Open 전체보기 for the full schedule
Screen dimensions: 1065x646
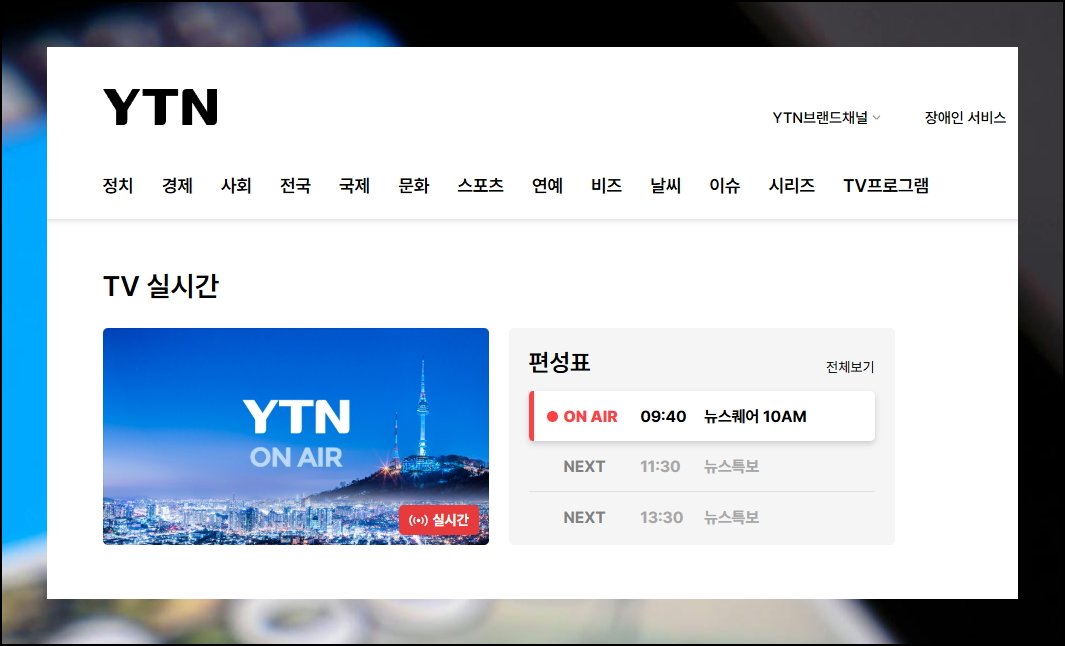[850, 367]
